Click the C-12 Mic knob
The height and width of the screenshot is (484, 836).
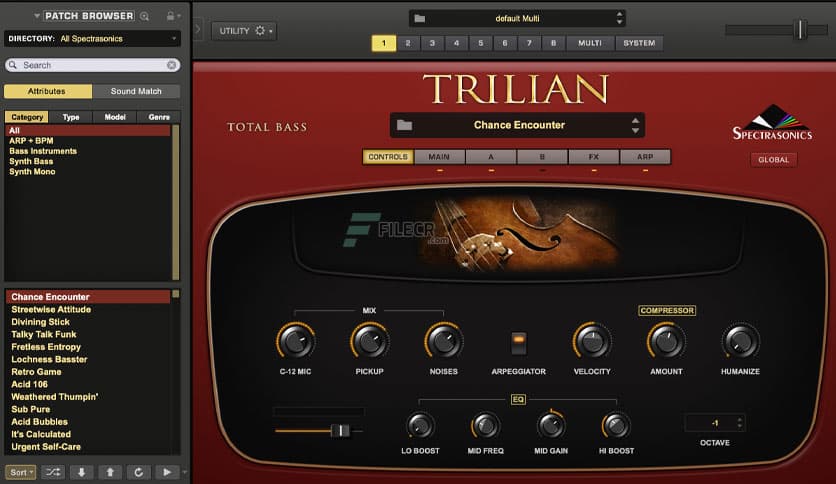pyautogui.click(x=296, y=341)
